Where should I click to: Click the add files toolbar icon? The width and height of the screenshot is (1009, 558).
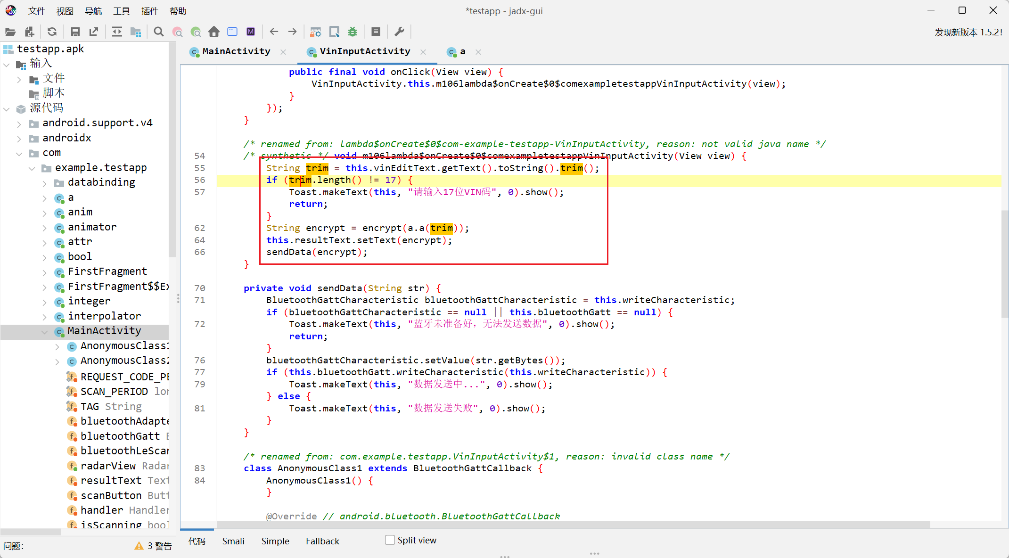tap(29, 32)
